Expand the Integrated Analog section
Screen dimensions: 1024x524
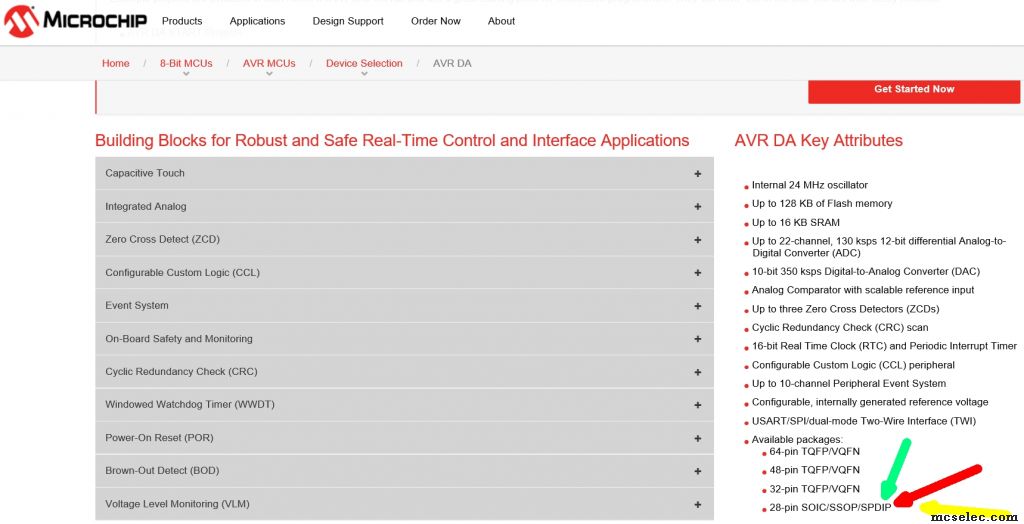[x=404, y=206]
